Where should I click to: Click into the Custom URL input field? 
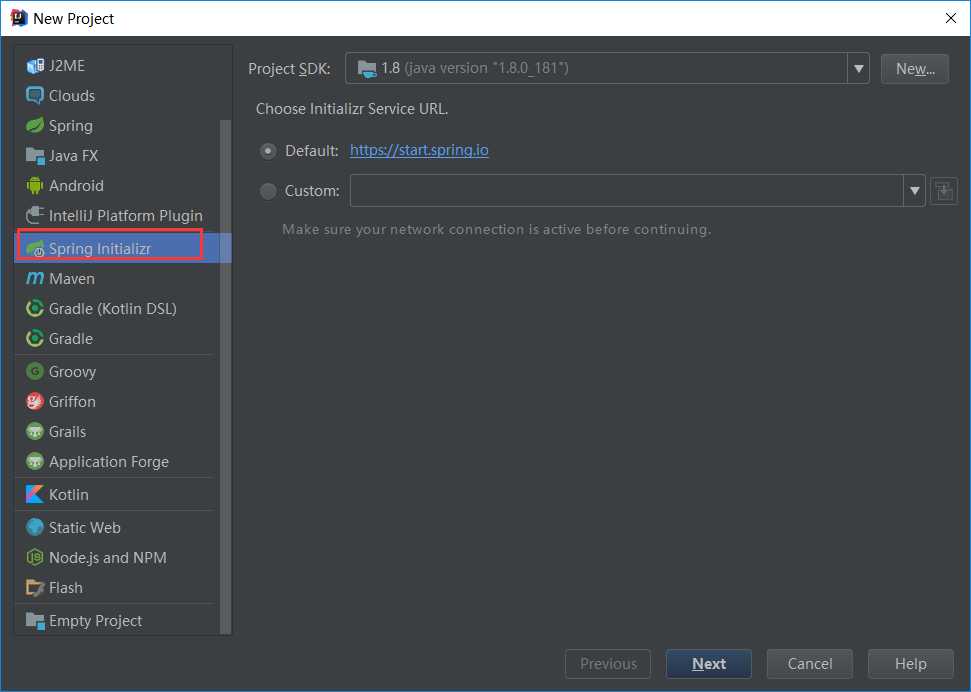[x=627, y=191]
